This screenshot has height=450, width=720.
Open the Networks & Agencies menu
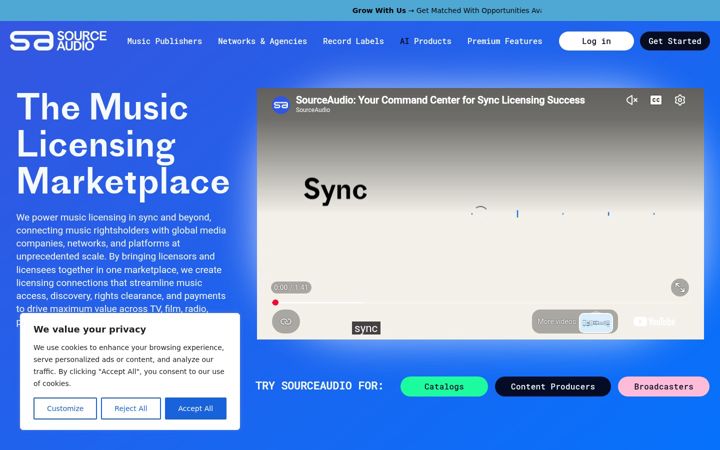coord(262,41)
